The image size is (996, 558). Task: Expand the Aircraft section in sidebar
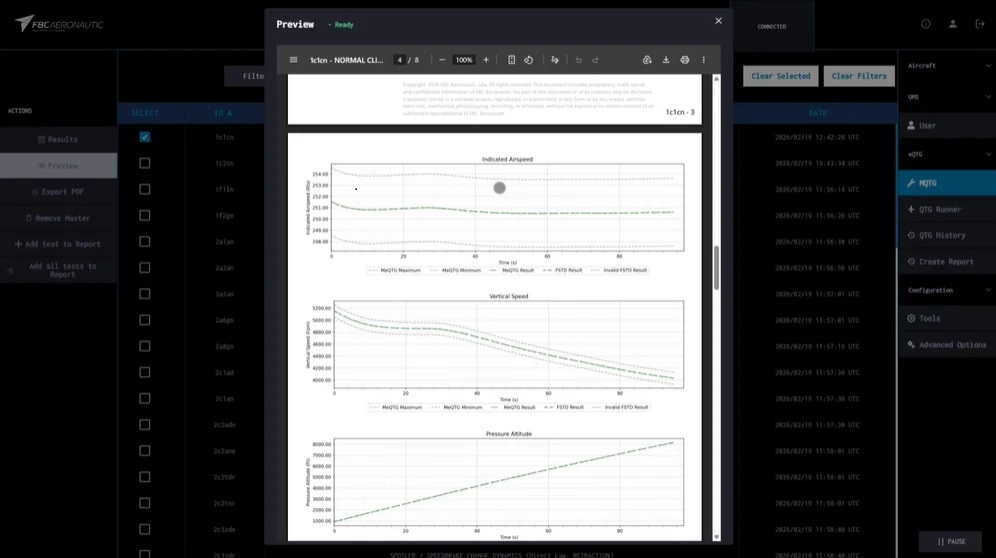pyautogui.click(x=988, y=66)
